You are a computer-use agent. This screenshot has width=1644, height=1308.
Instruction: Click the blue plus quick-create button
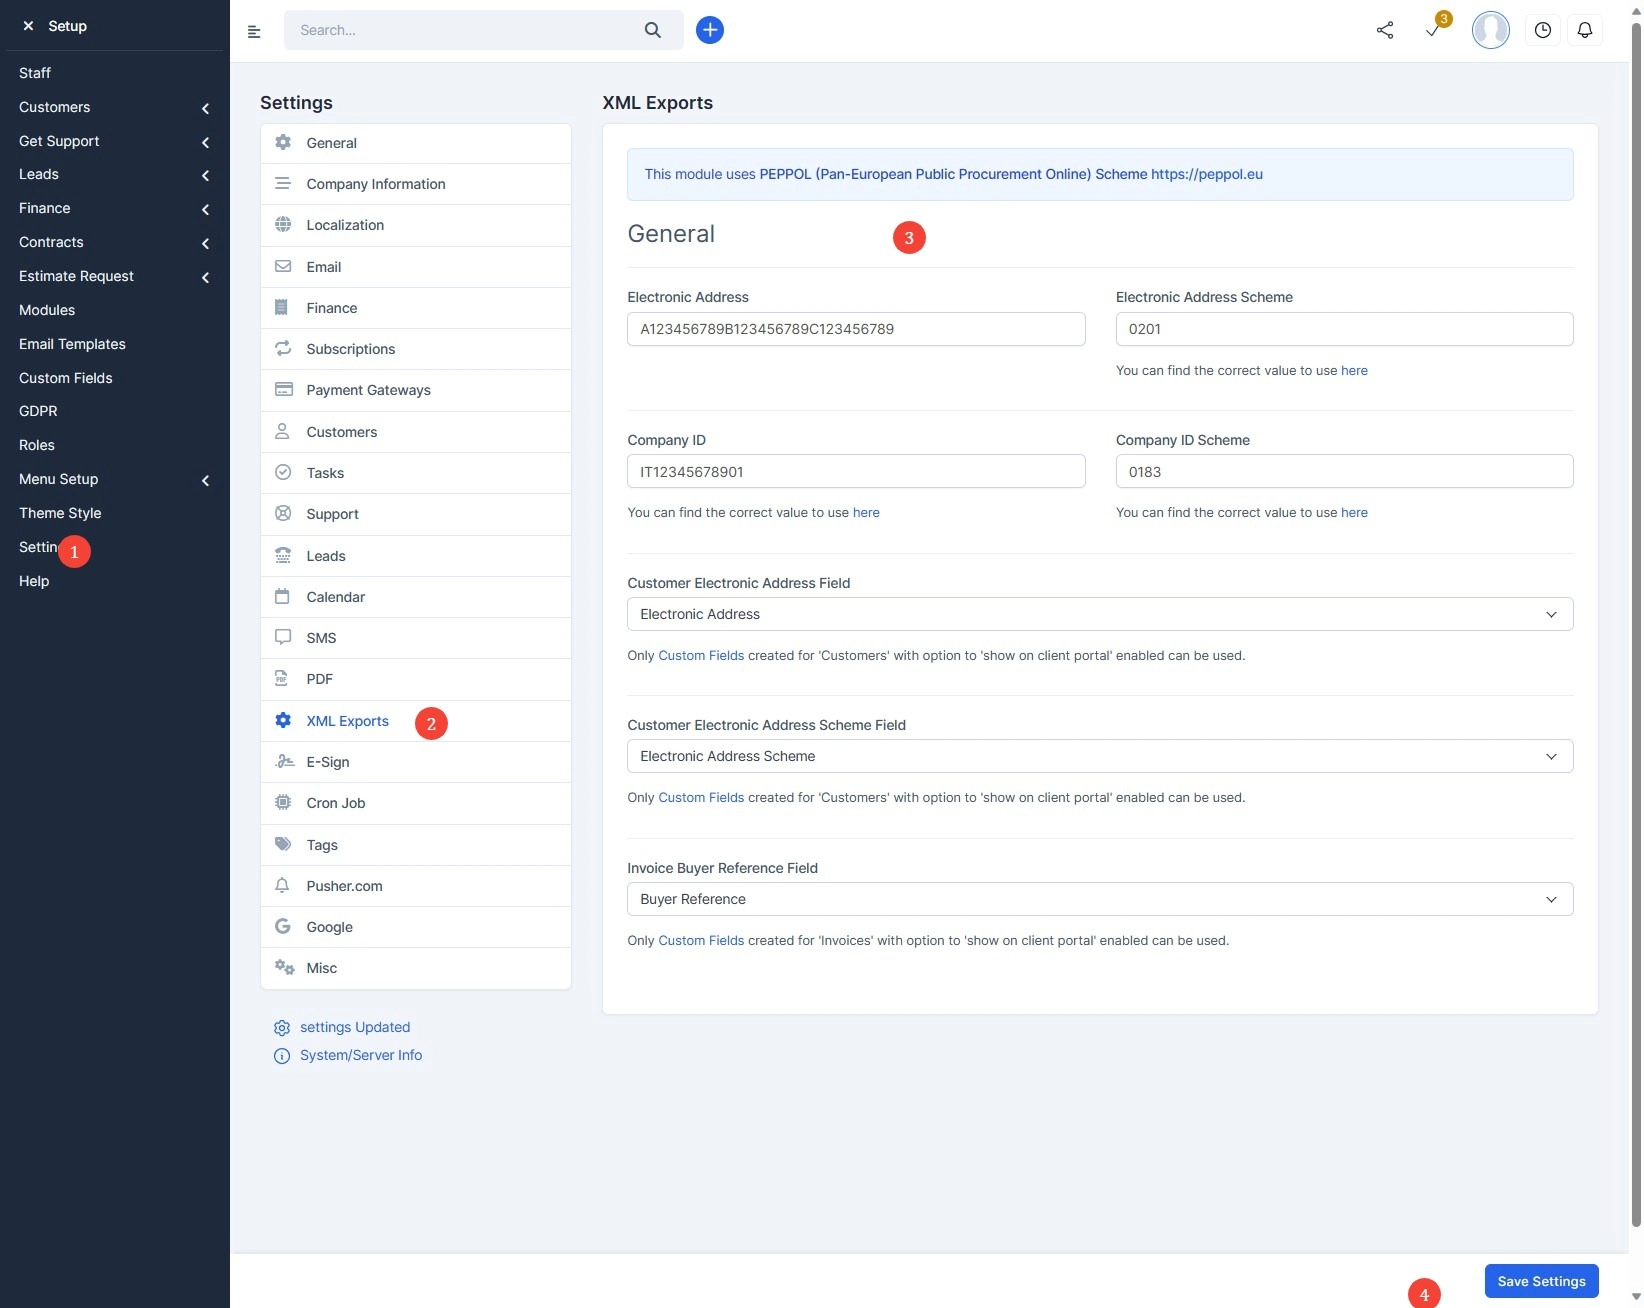click(709, 30)
